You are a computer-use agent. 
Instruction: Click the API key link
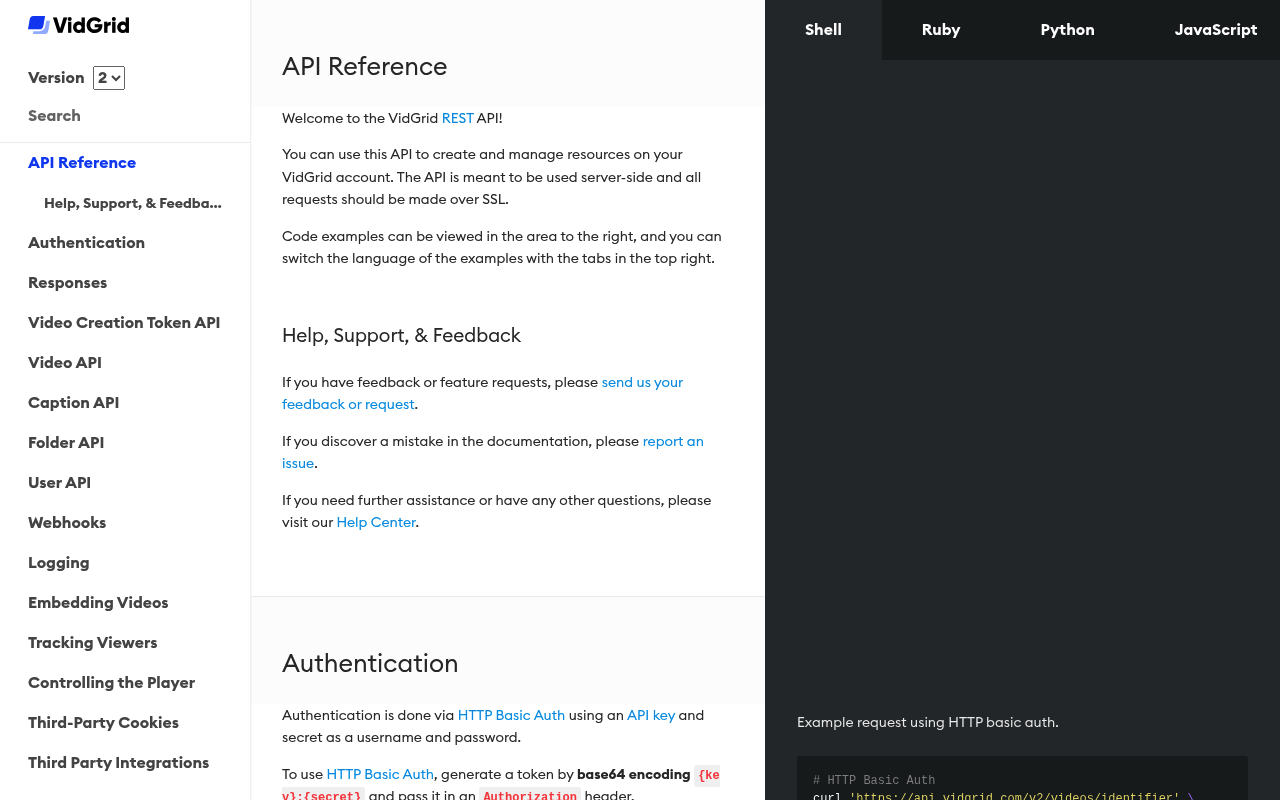coord(651,715)
